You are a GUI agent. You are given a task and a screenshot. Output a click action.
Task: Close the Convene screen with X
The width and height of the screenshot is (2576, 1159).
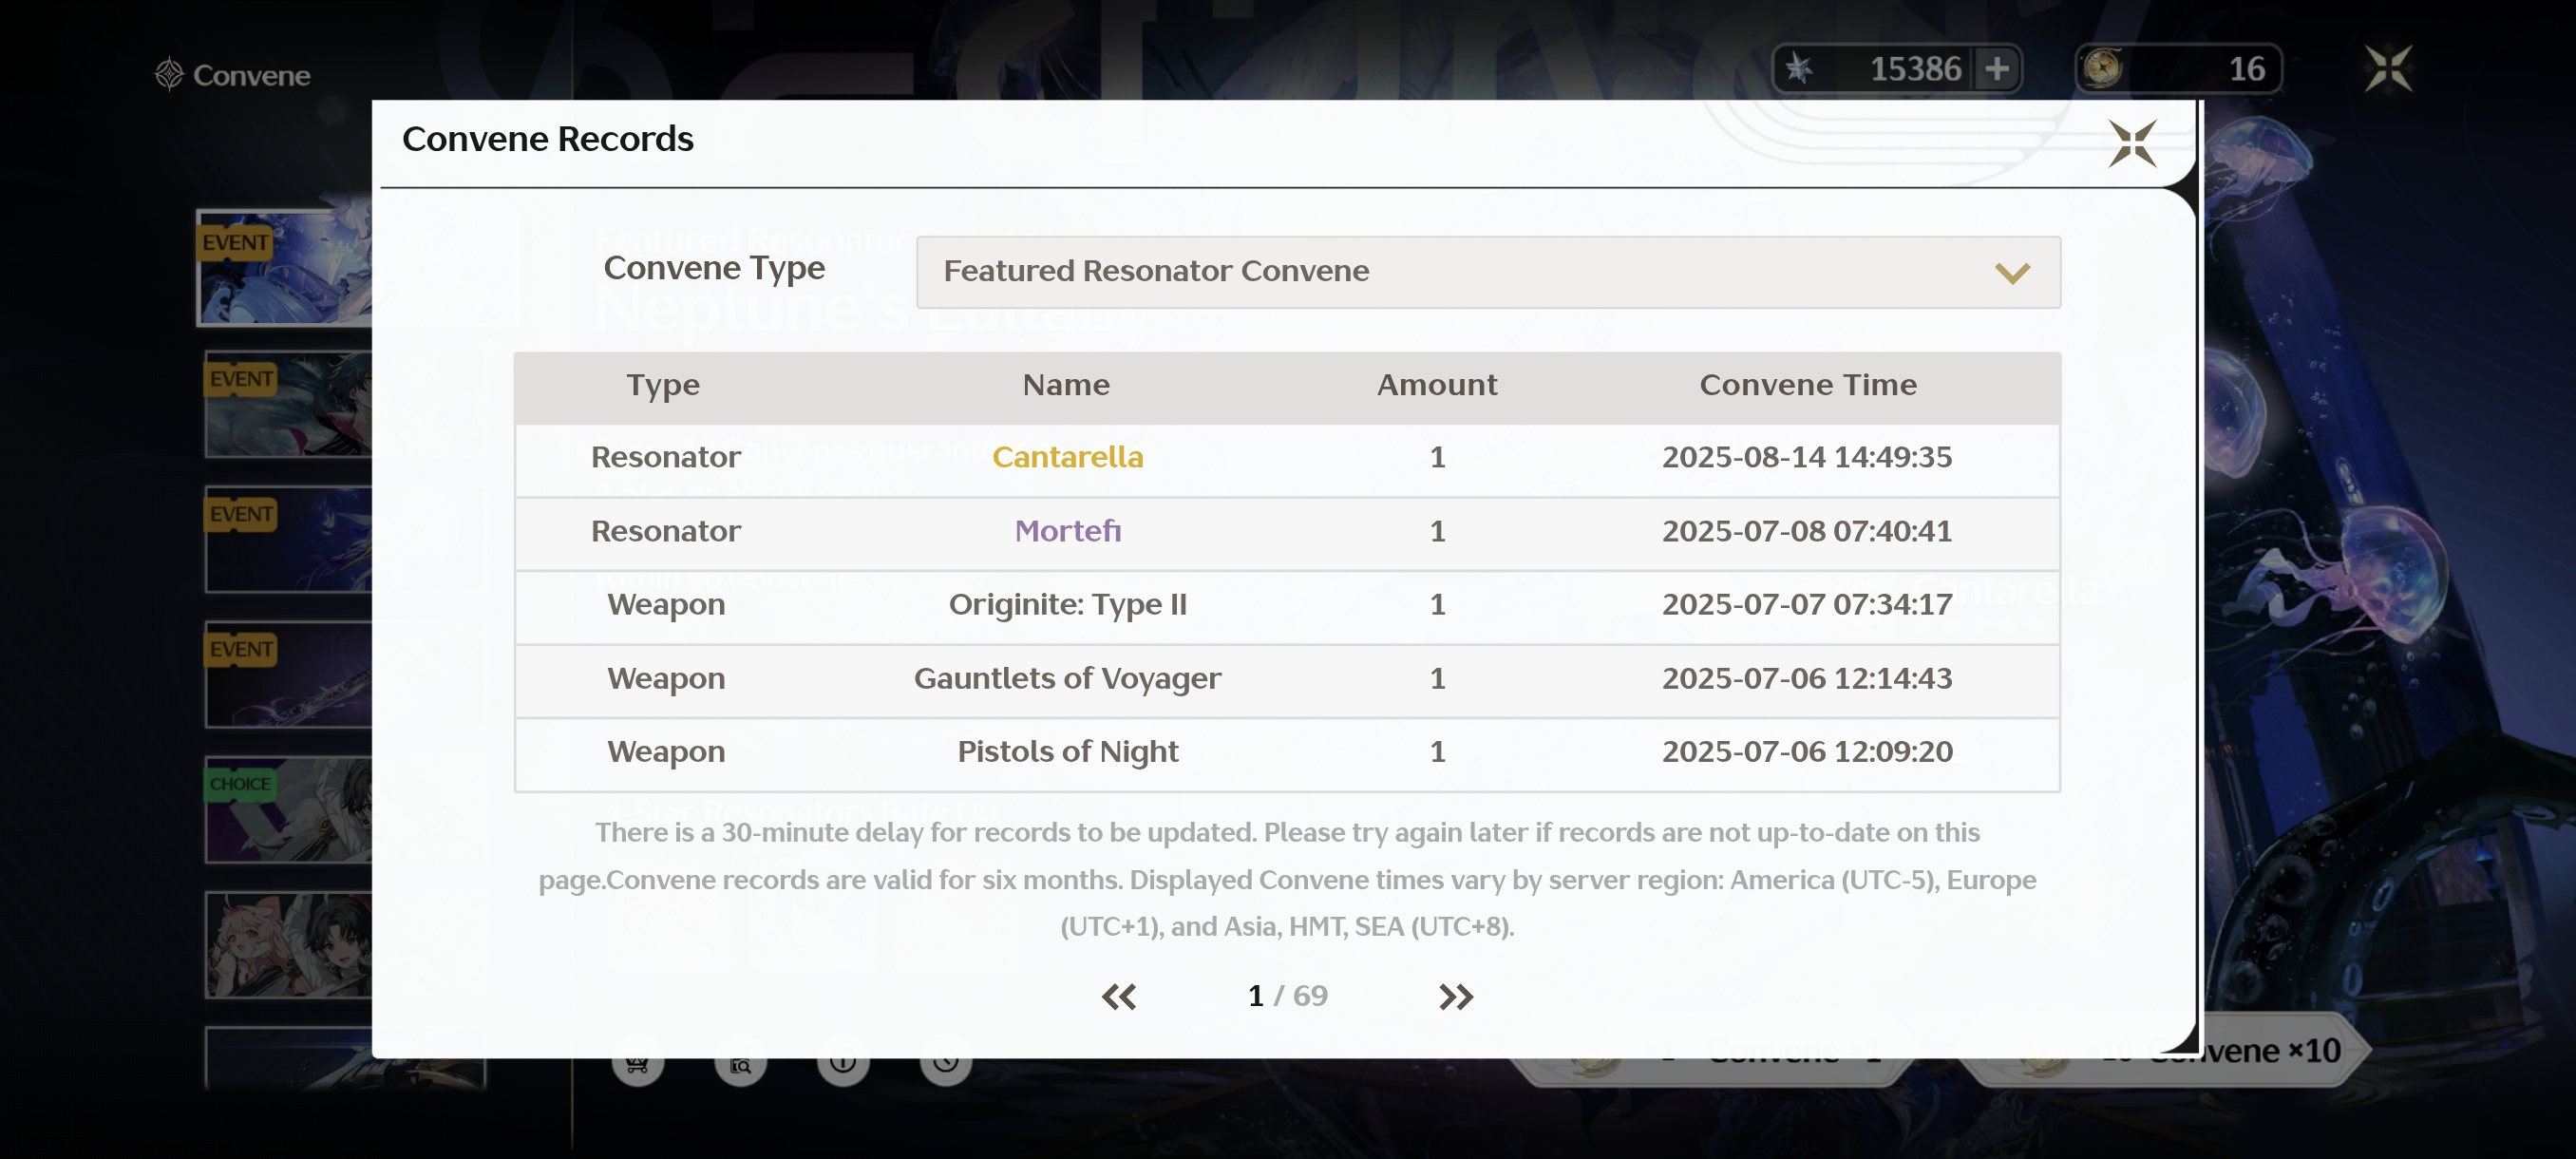(2388, 69)
